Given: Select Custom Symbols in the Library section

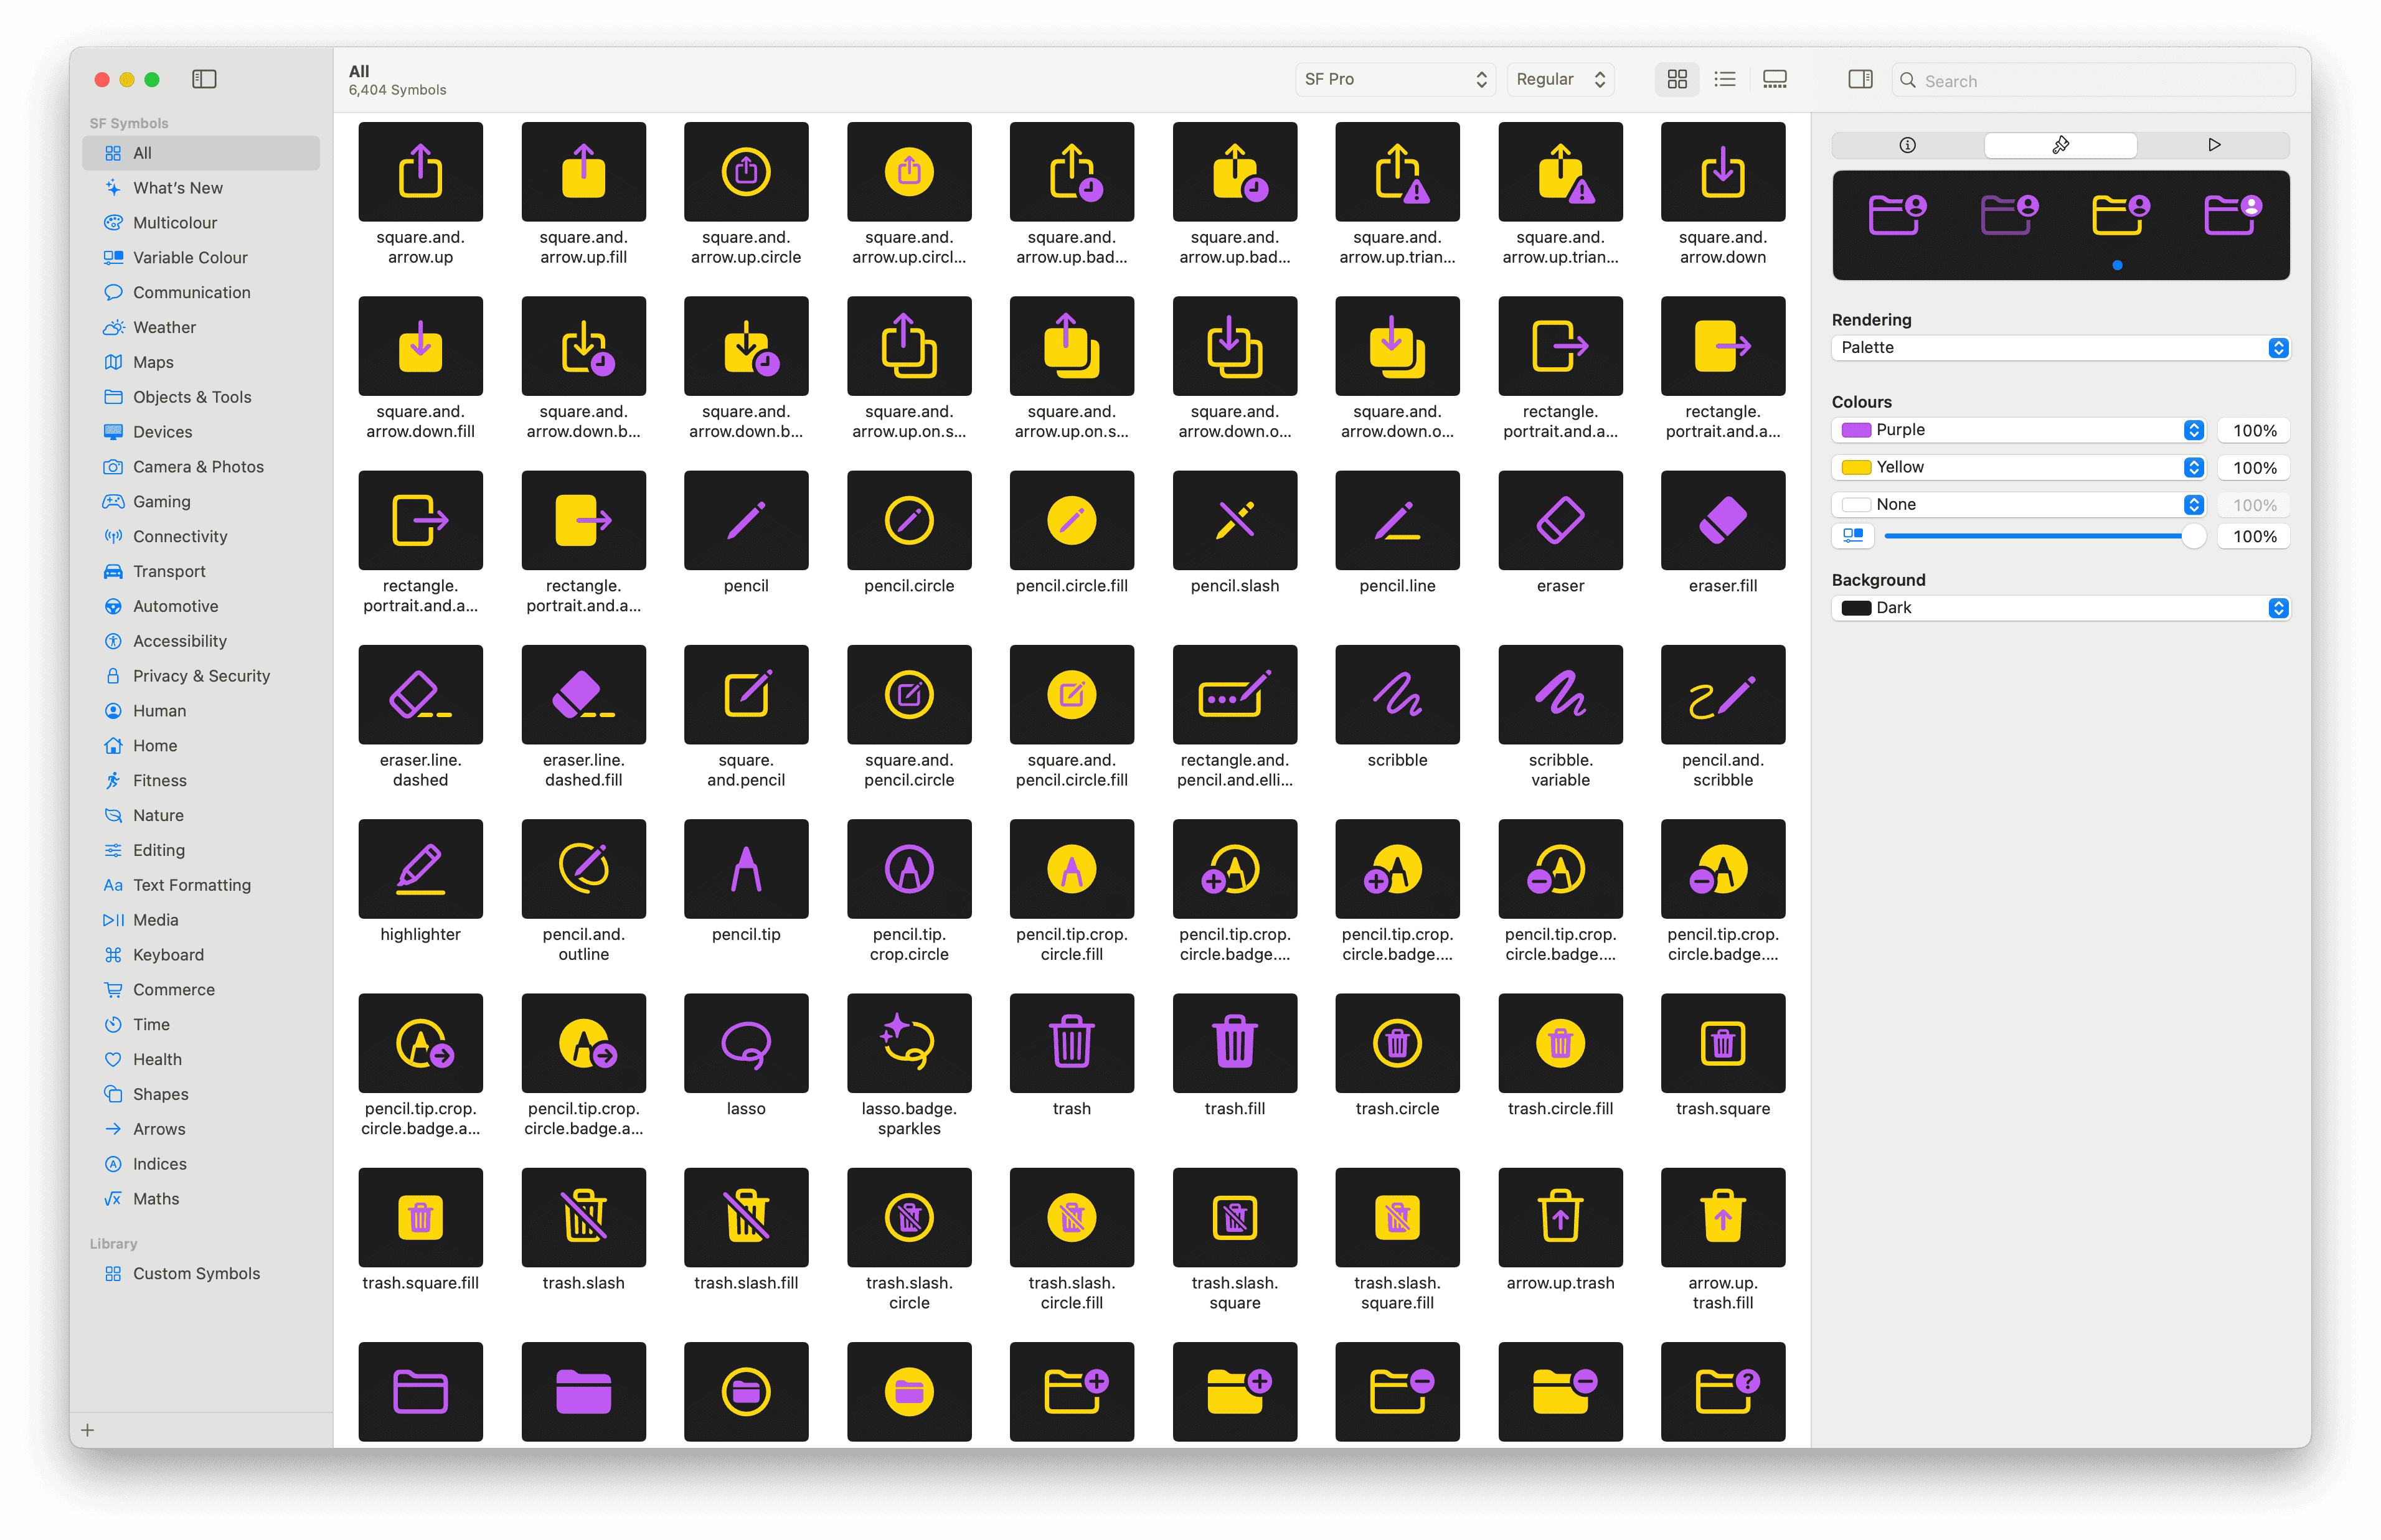Looking at the screenshot, I should click(196, 1273).
